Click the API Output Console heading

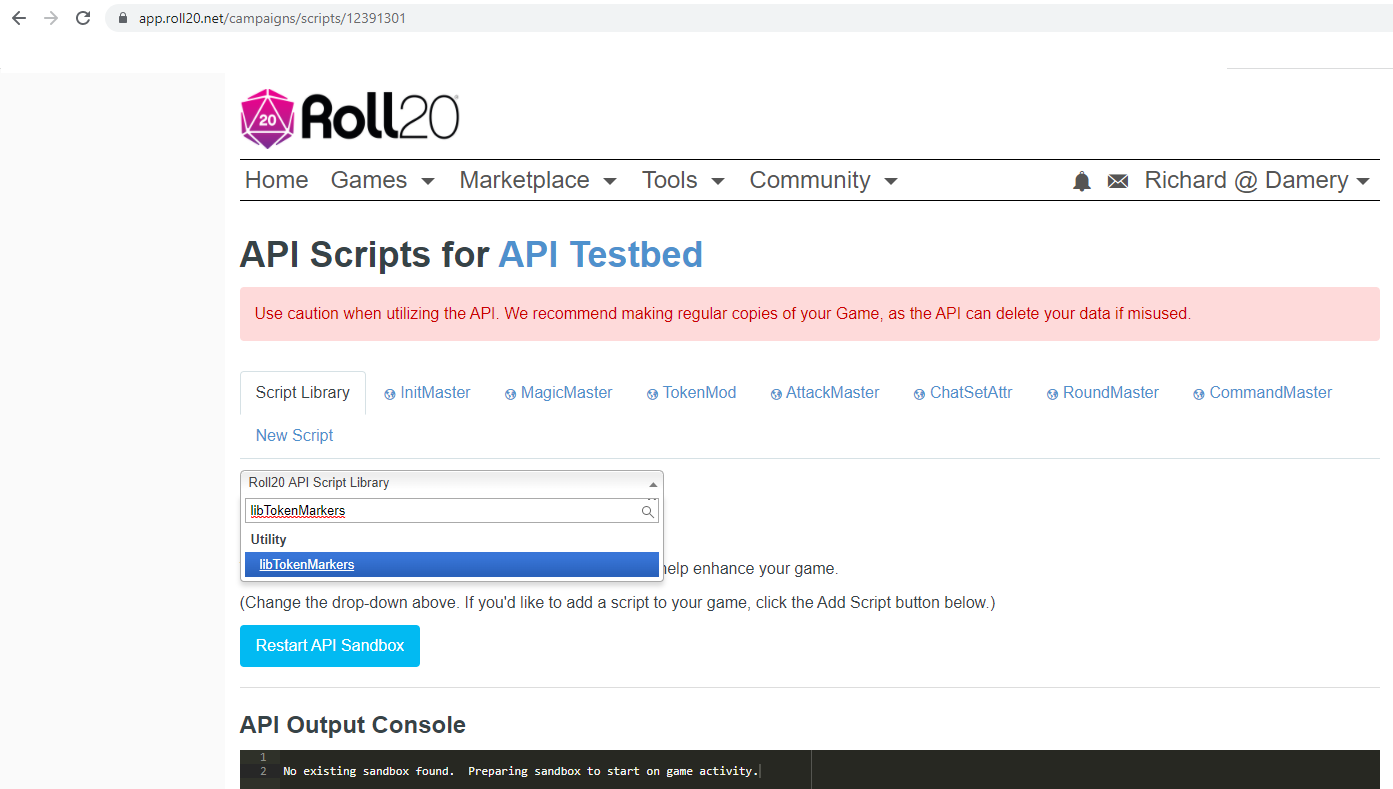pos(353,725)
